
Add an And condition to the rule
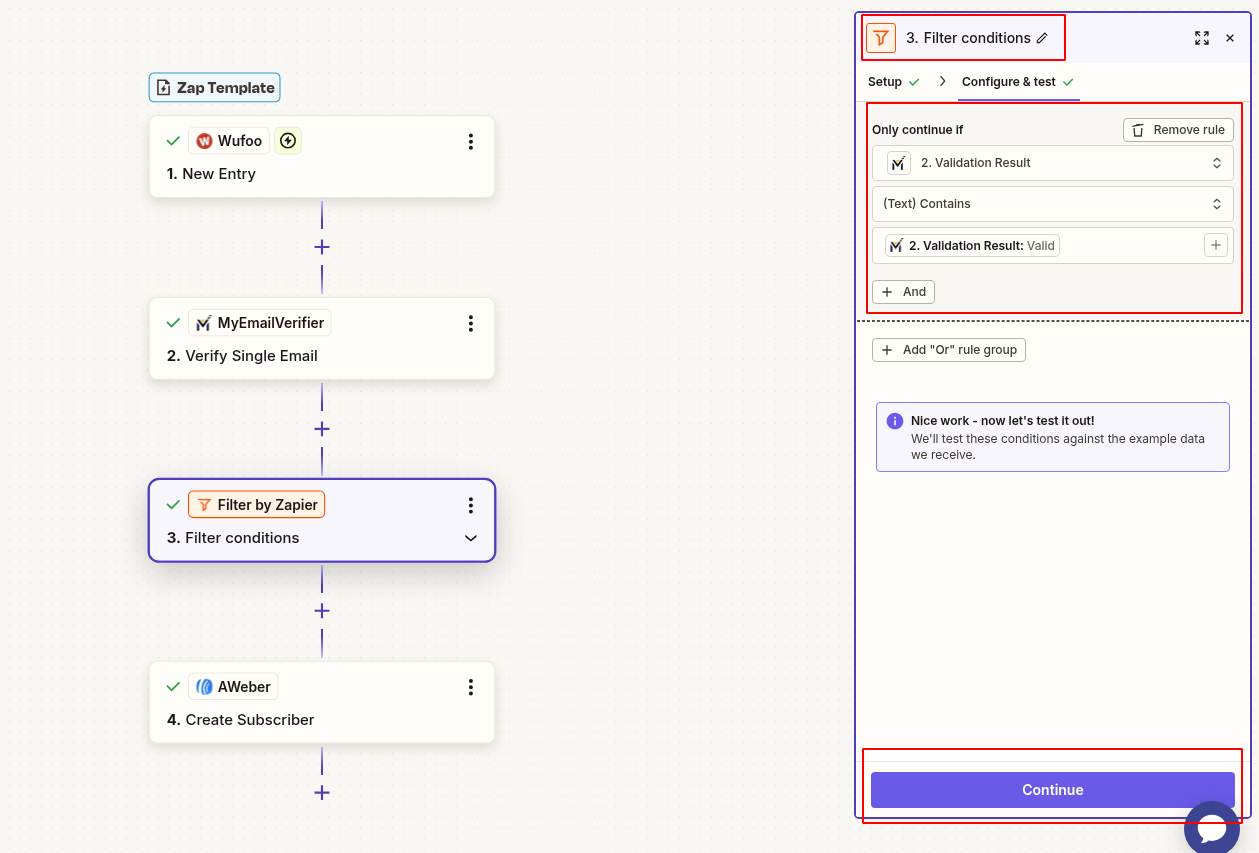[902, 291]
